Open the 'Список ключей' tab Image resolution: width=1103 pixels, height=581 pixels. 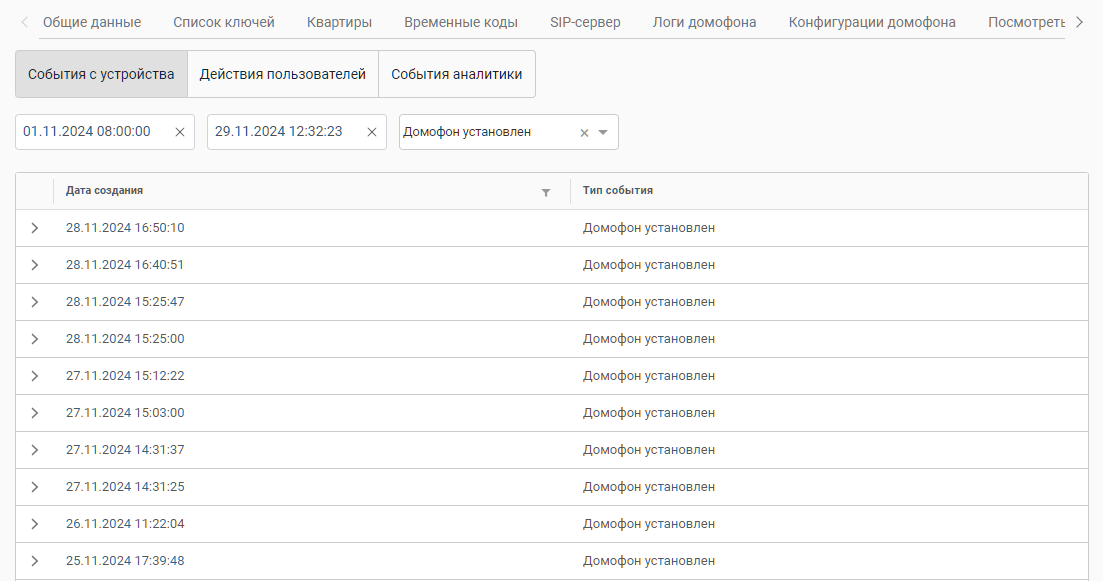(x=224, y=22)
